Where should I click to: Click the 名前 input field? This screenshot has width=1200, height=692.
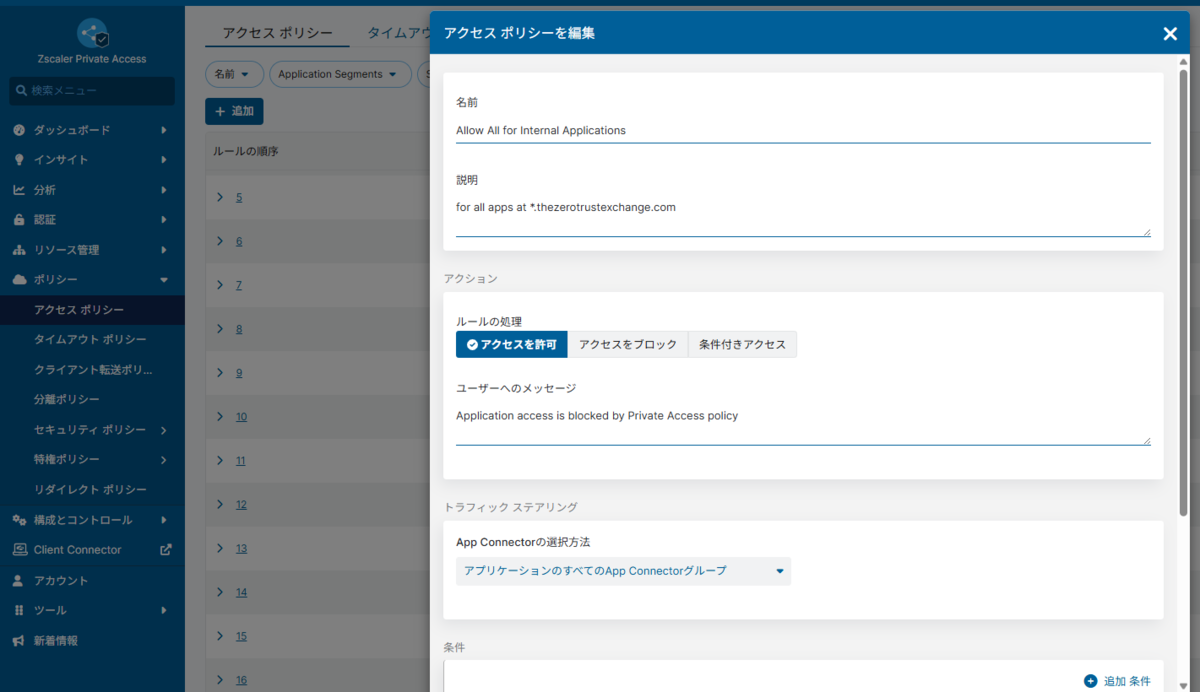[803, 130]
